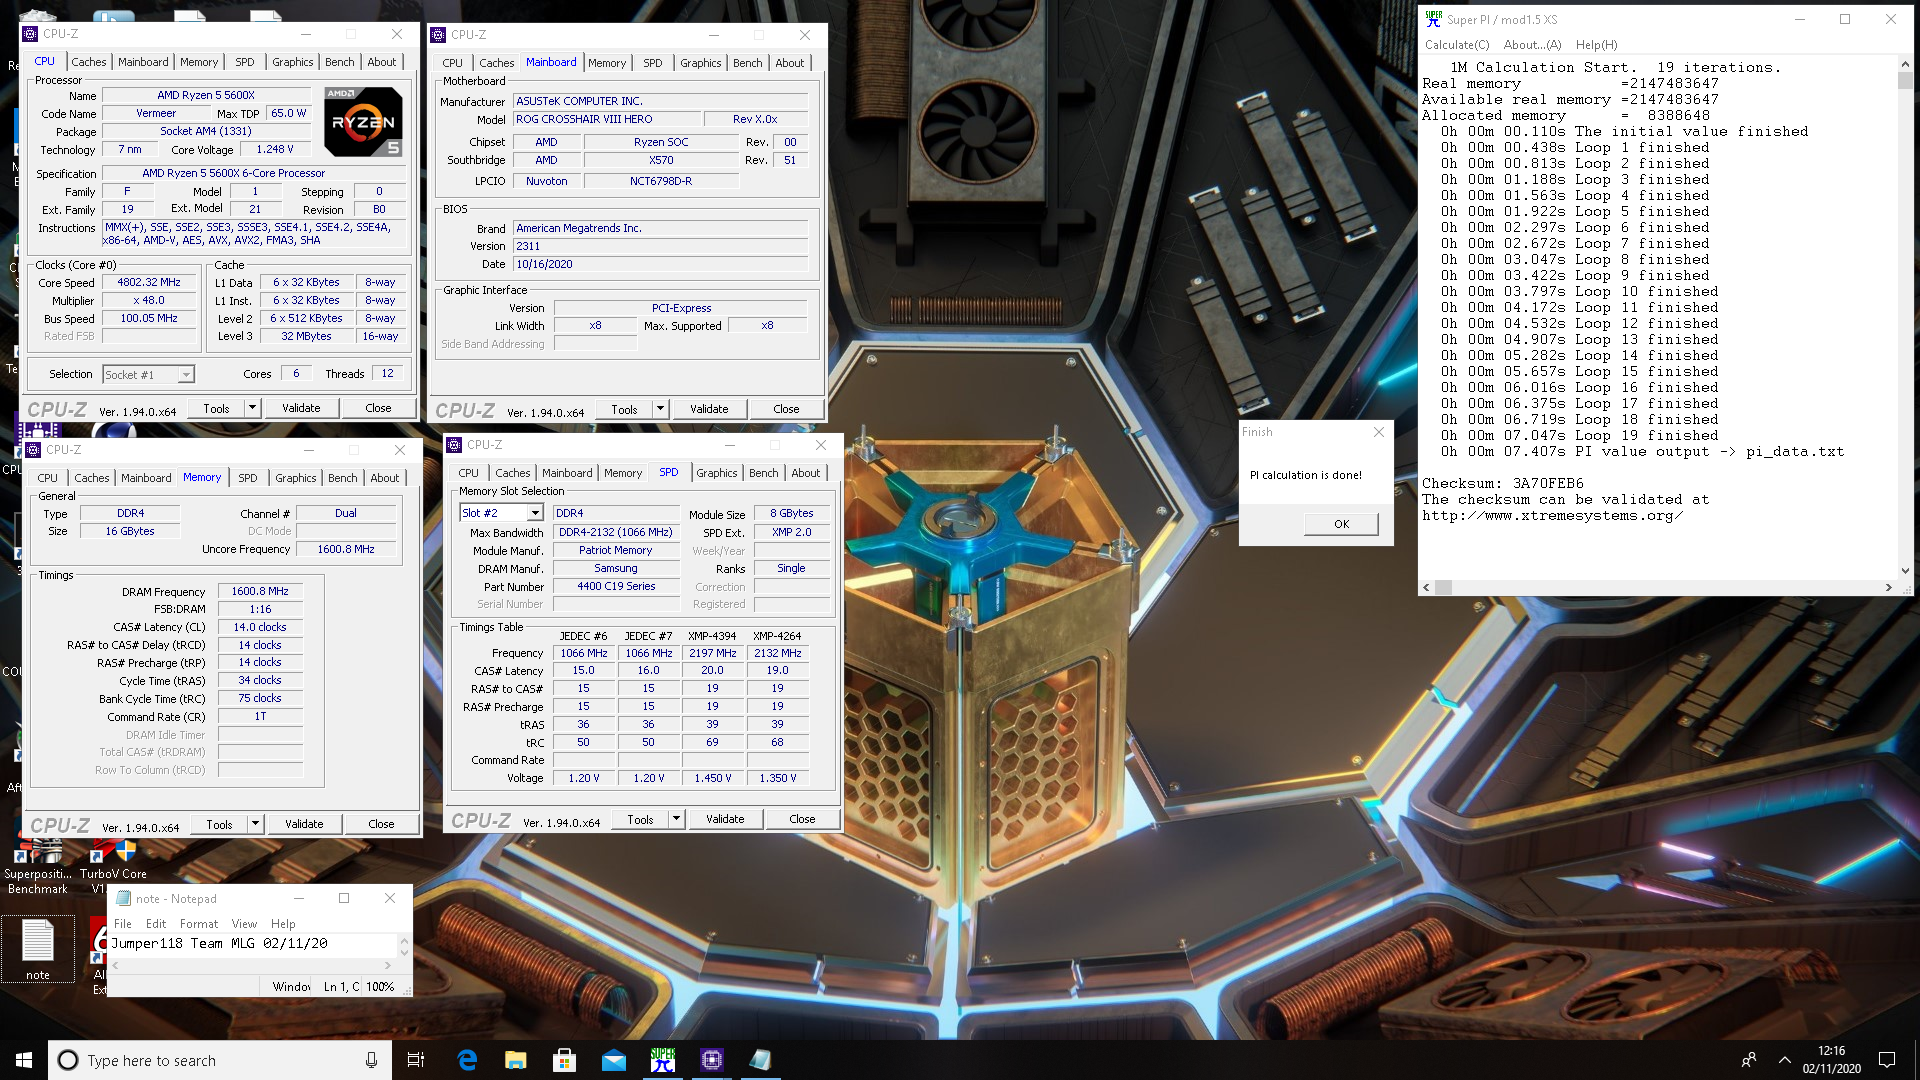Click Validate in the CPU tab window
1920x1080 pixels.
click(301, 408)
